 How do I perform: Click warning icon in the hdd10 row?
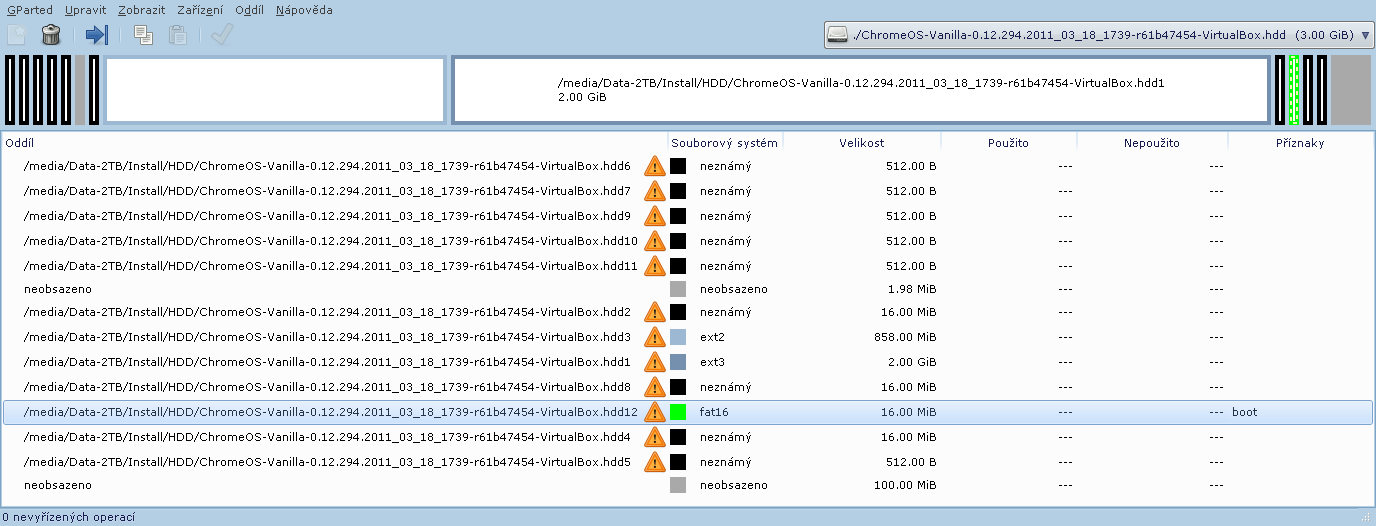tap(654, 241)
